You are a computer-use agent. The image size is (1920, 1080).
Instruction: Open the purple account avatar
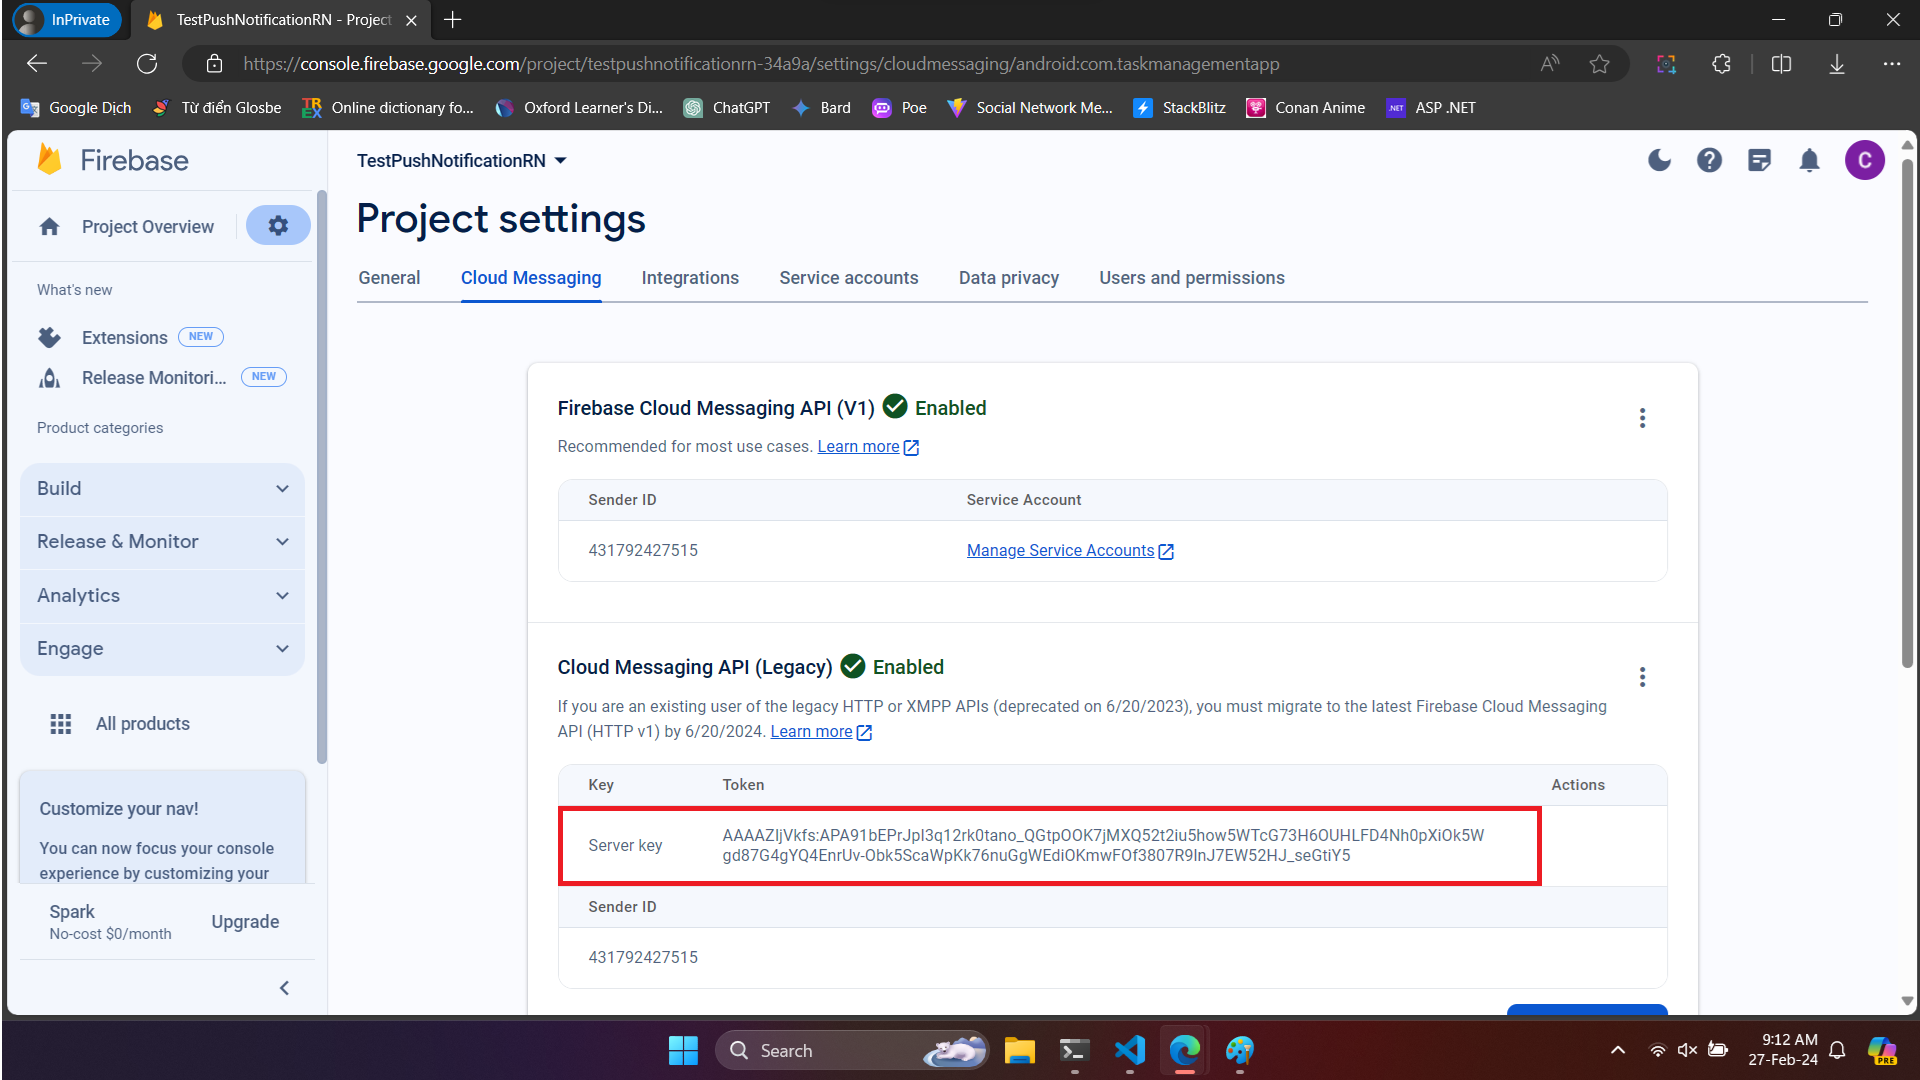coord(1864,160)
